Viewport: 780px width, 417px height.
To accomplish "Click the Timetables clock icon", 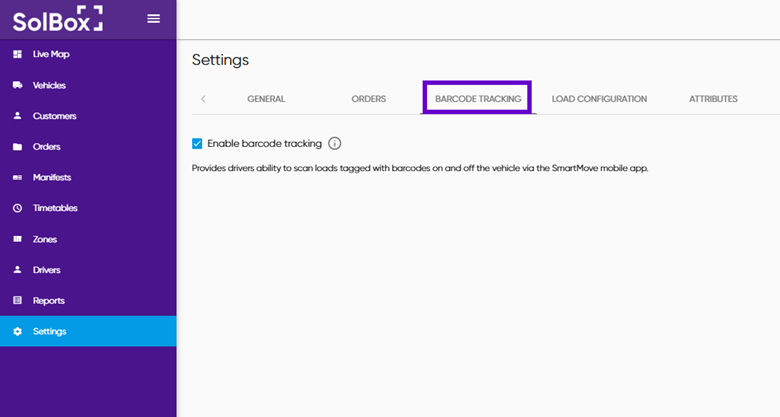I will tap(17, 208).
